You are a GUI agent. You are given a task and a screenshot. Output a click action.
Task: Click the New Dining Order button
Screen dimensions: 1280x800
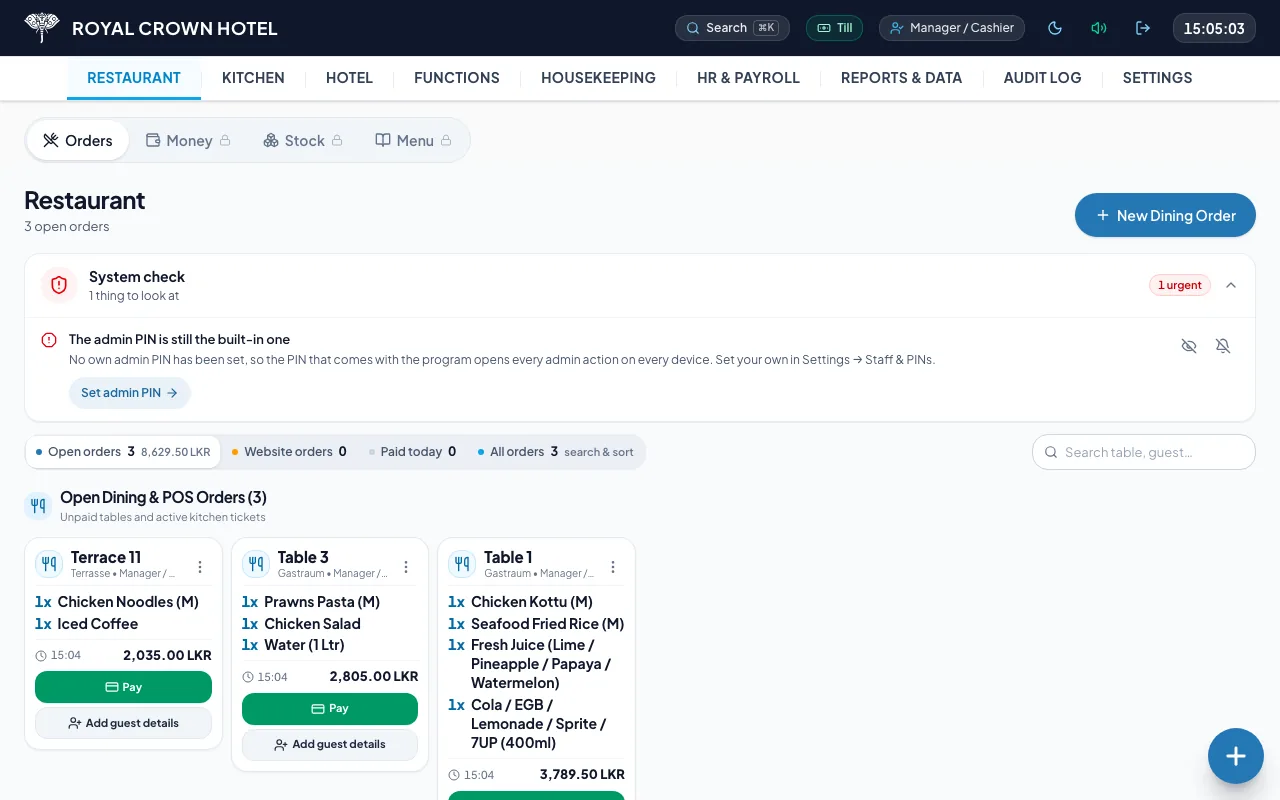[x=1165, y=215]
